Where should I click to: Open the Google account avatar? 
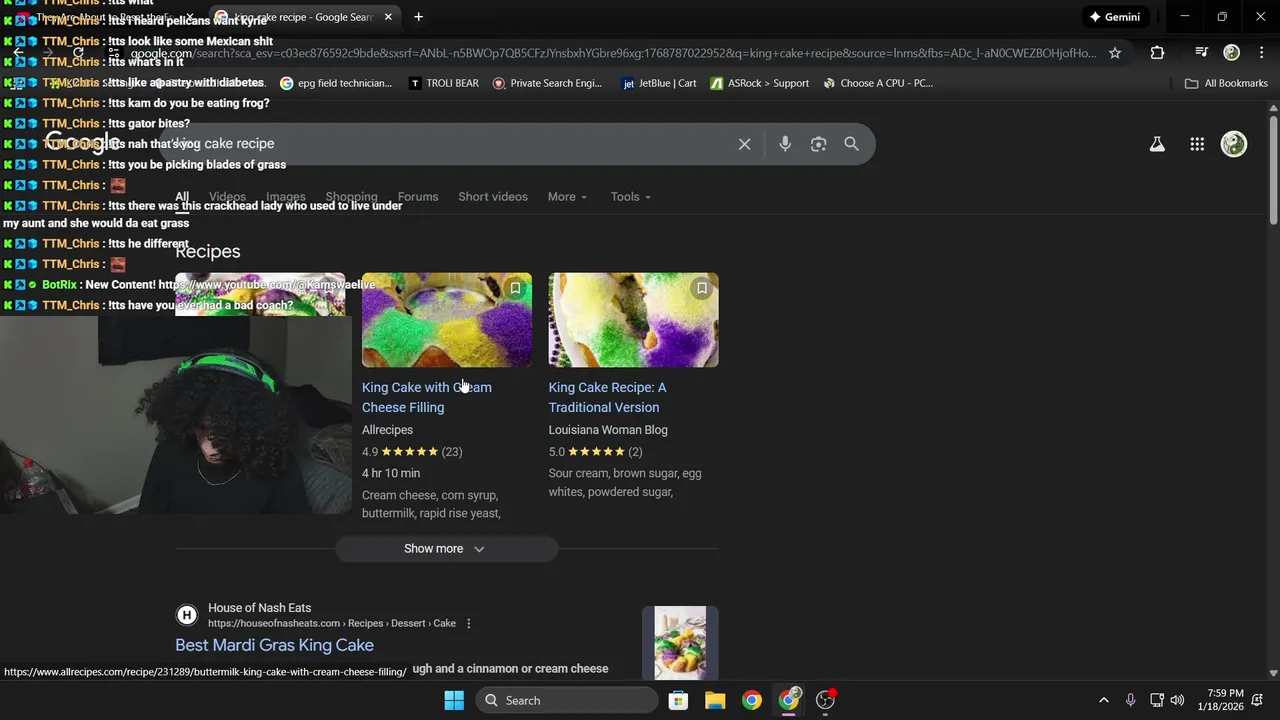coord(1234,144)
